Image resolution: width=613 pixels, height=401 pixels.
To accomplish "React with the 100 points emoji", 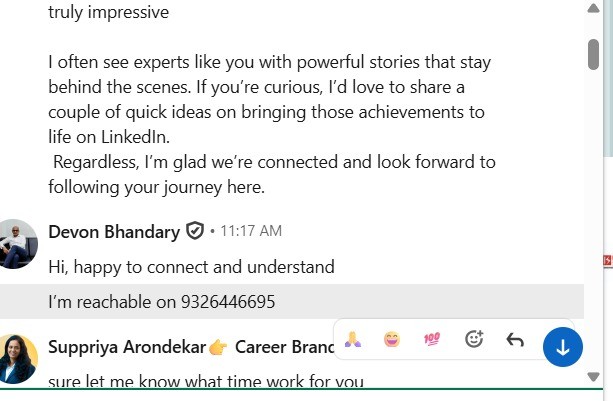I will click(x=433, y=340).
